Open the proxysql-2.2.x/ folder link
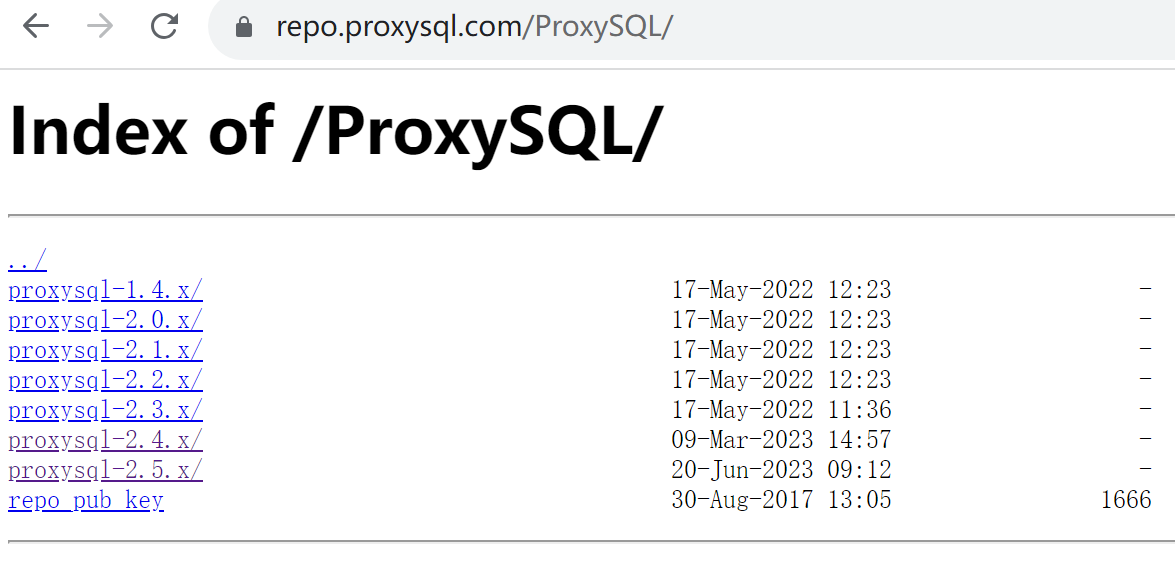 [105, 380]
